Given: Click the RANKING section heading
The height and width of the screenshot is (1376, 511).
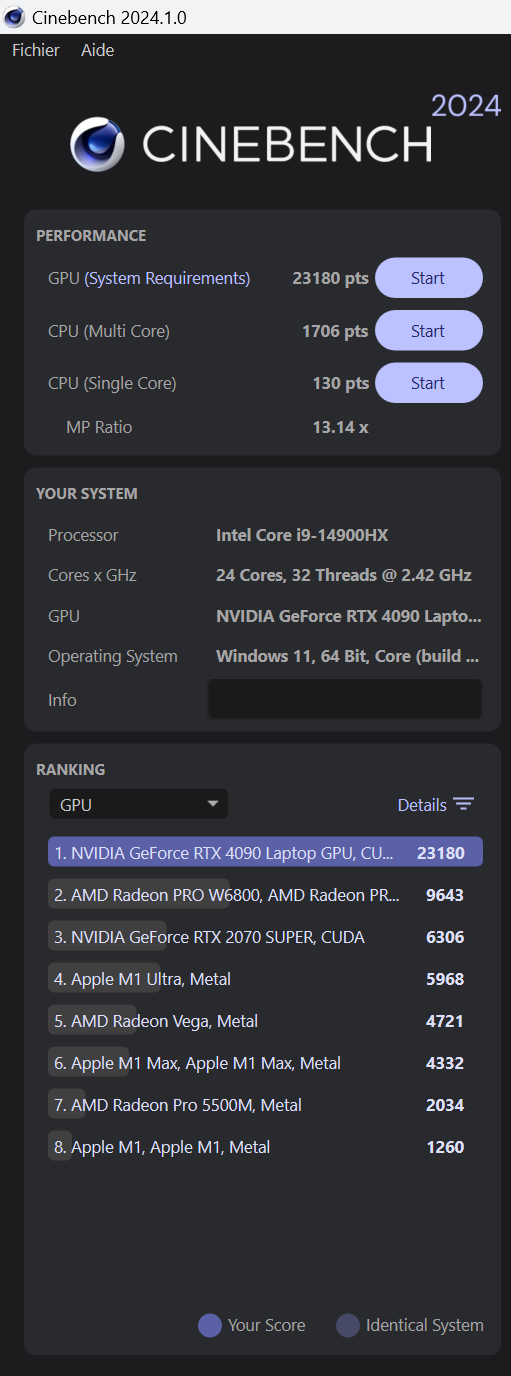Looking at the screenshot, I should (x=70, y=770).
